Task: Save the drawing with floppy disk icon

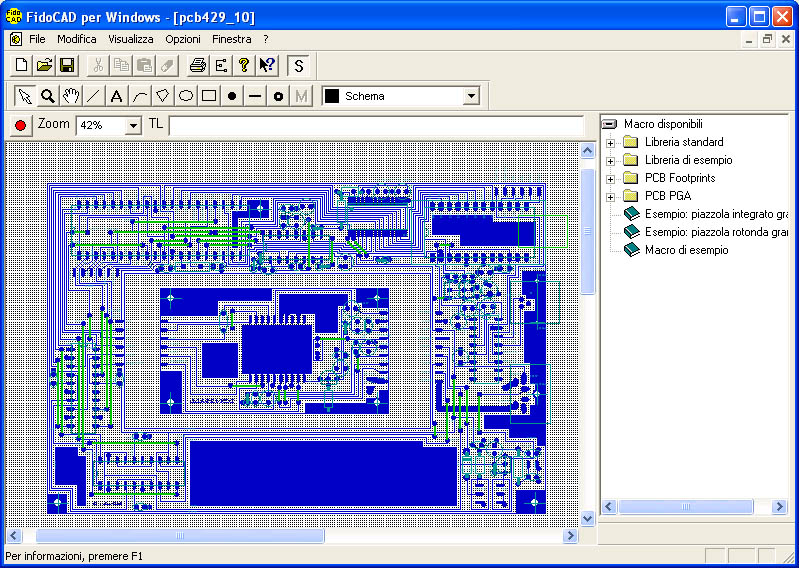Action: [x=67, y=65]
